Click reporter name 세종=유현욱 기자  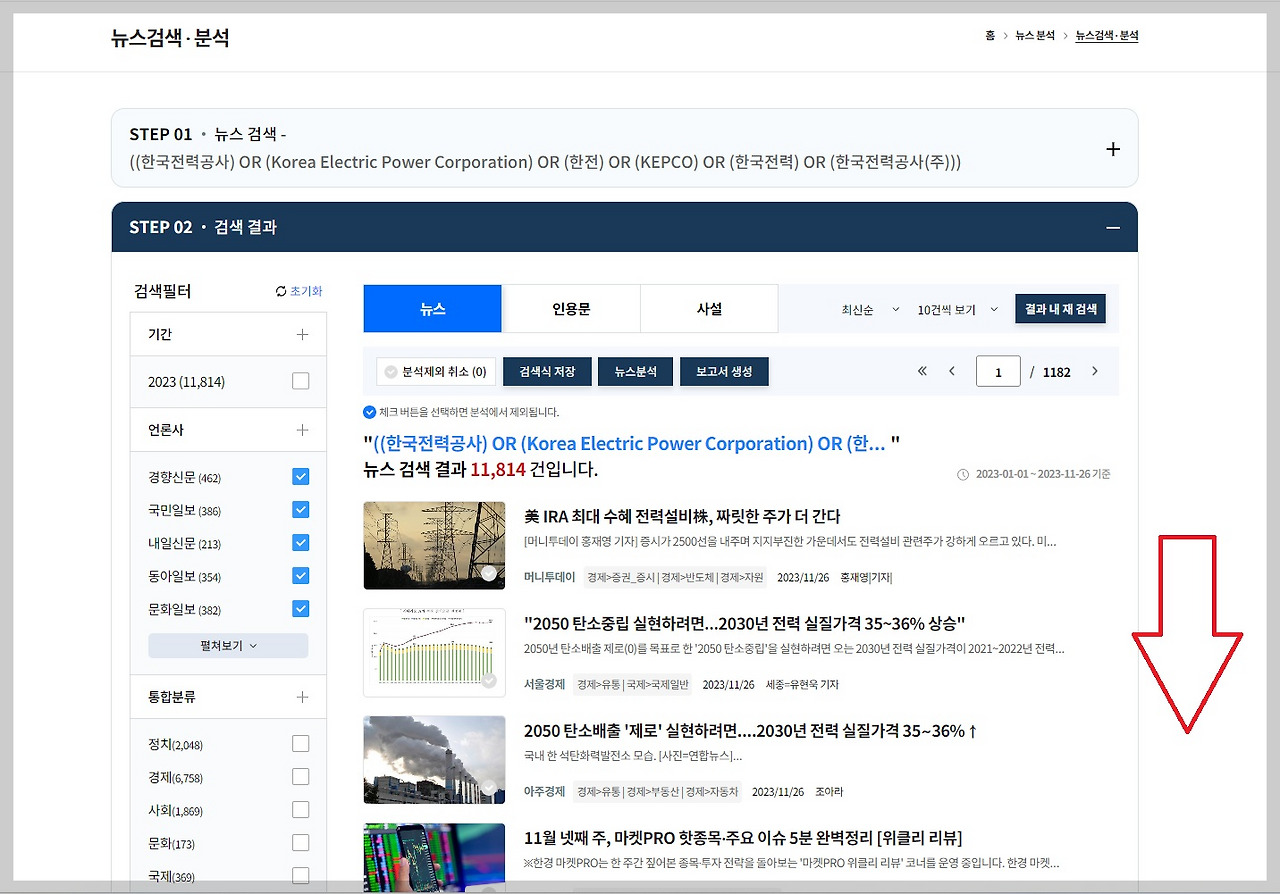click(802, 685)
